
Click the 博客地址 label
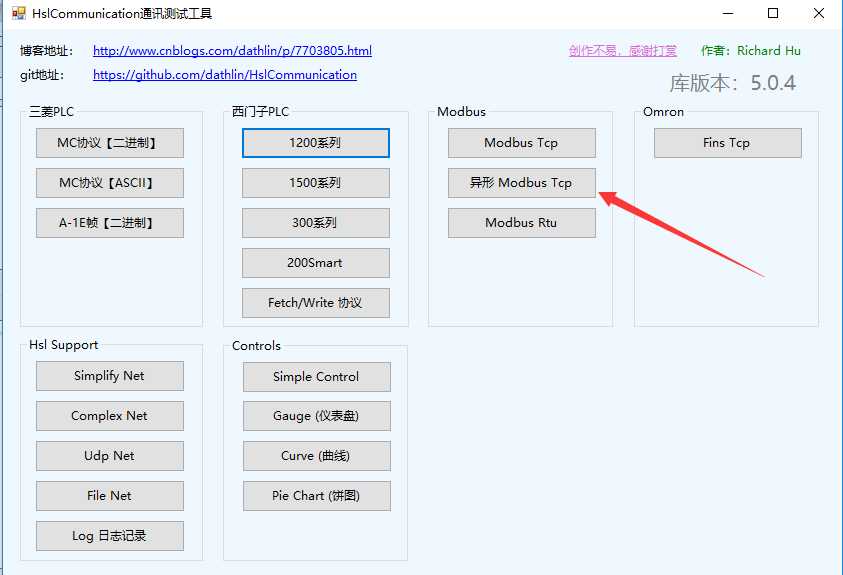pos(46,51)
